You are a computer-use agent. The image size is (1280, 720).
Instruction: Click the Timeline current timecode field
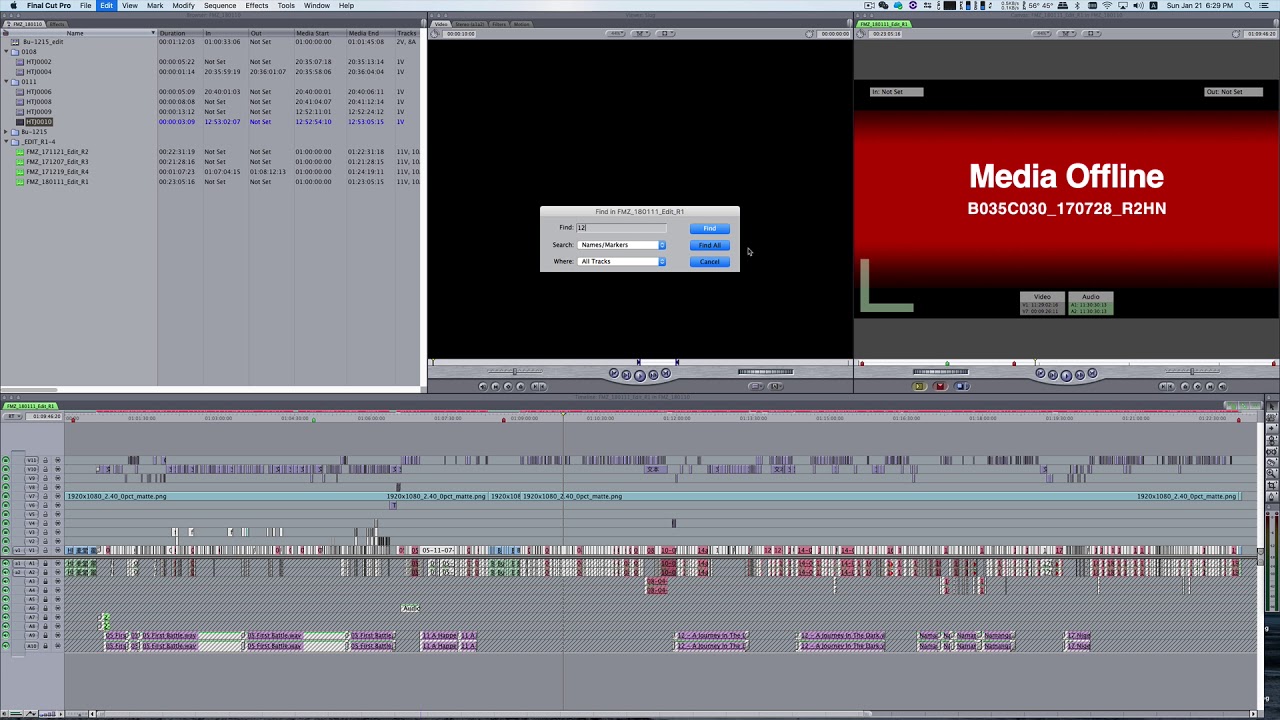point(42,416)
